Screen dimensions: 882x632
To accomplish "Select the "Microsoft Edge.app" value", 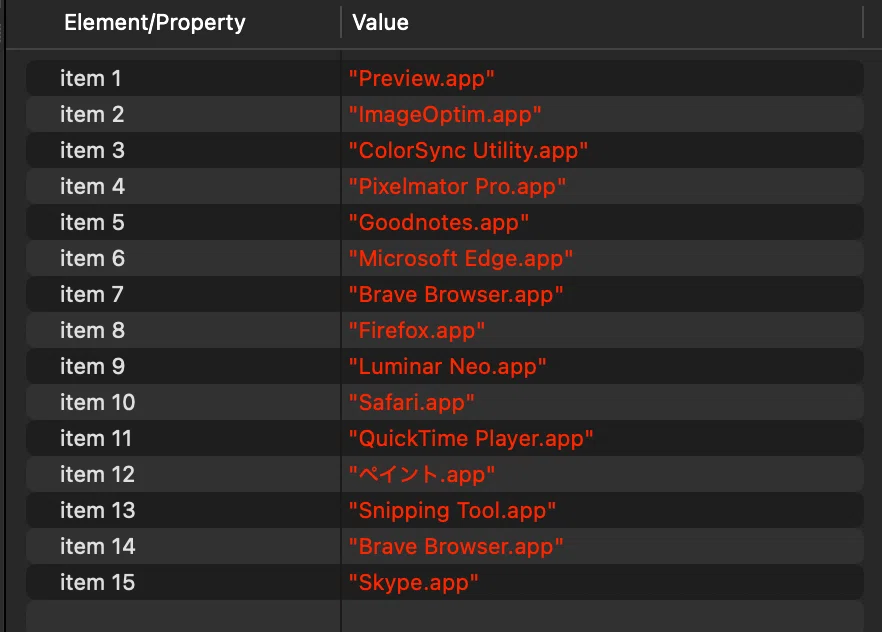I will [x=461, y=259].
